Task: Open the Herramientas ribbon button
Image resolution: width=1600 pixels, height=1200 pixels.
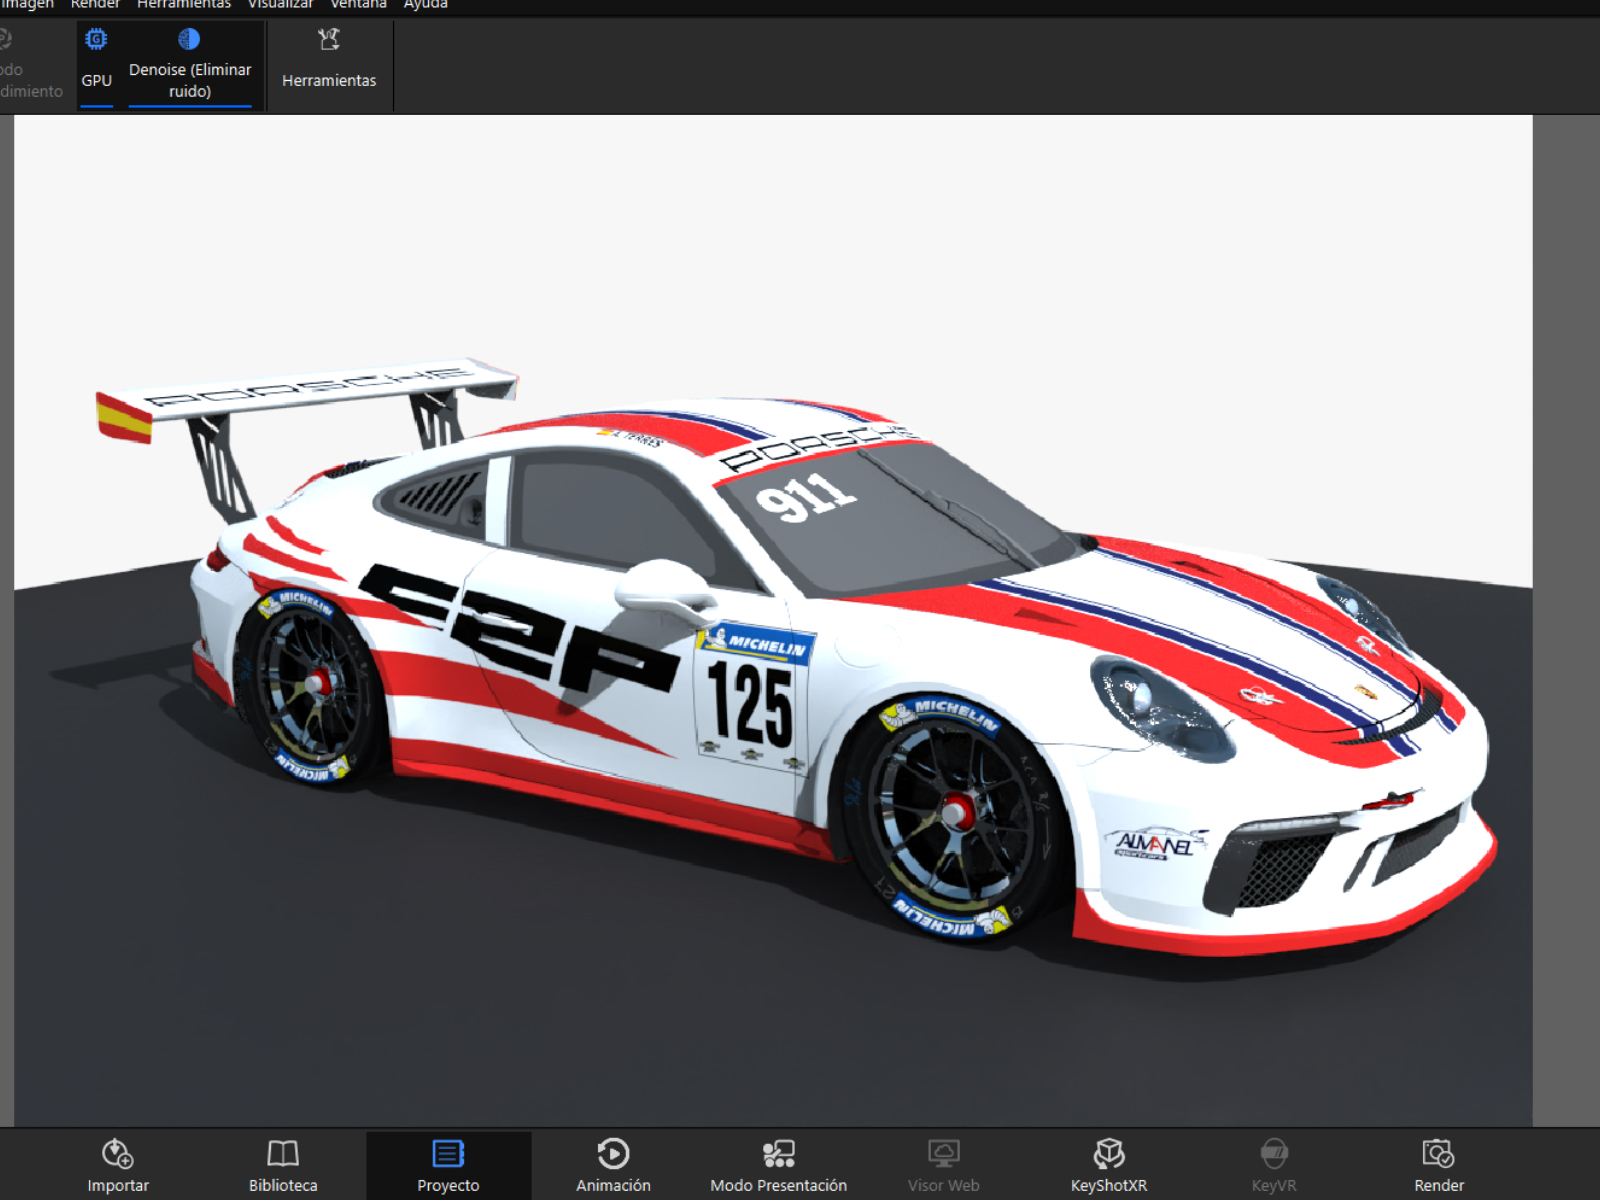Action: [329, 60]
